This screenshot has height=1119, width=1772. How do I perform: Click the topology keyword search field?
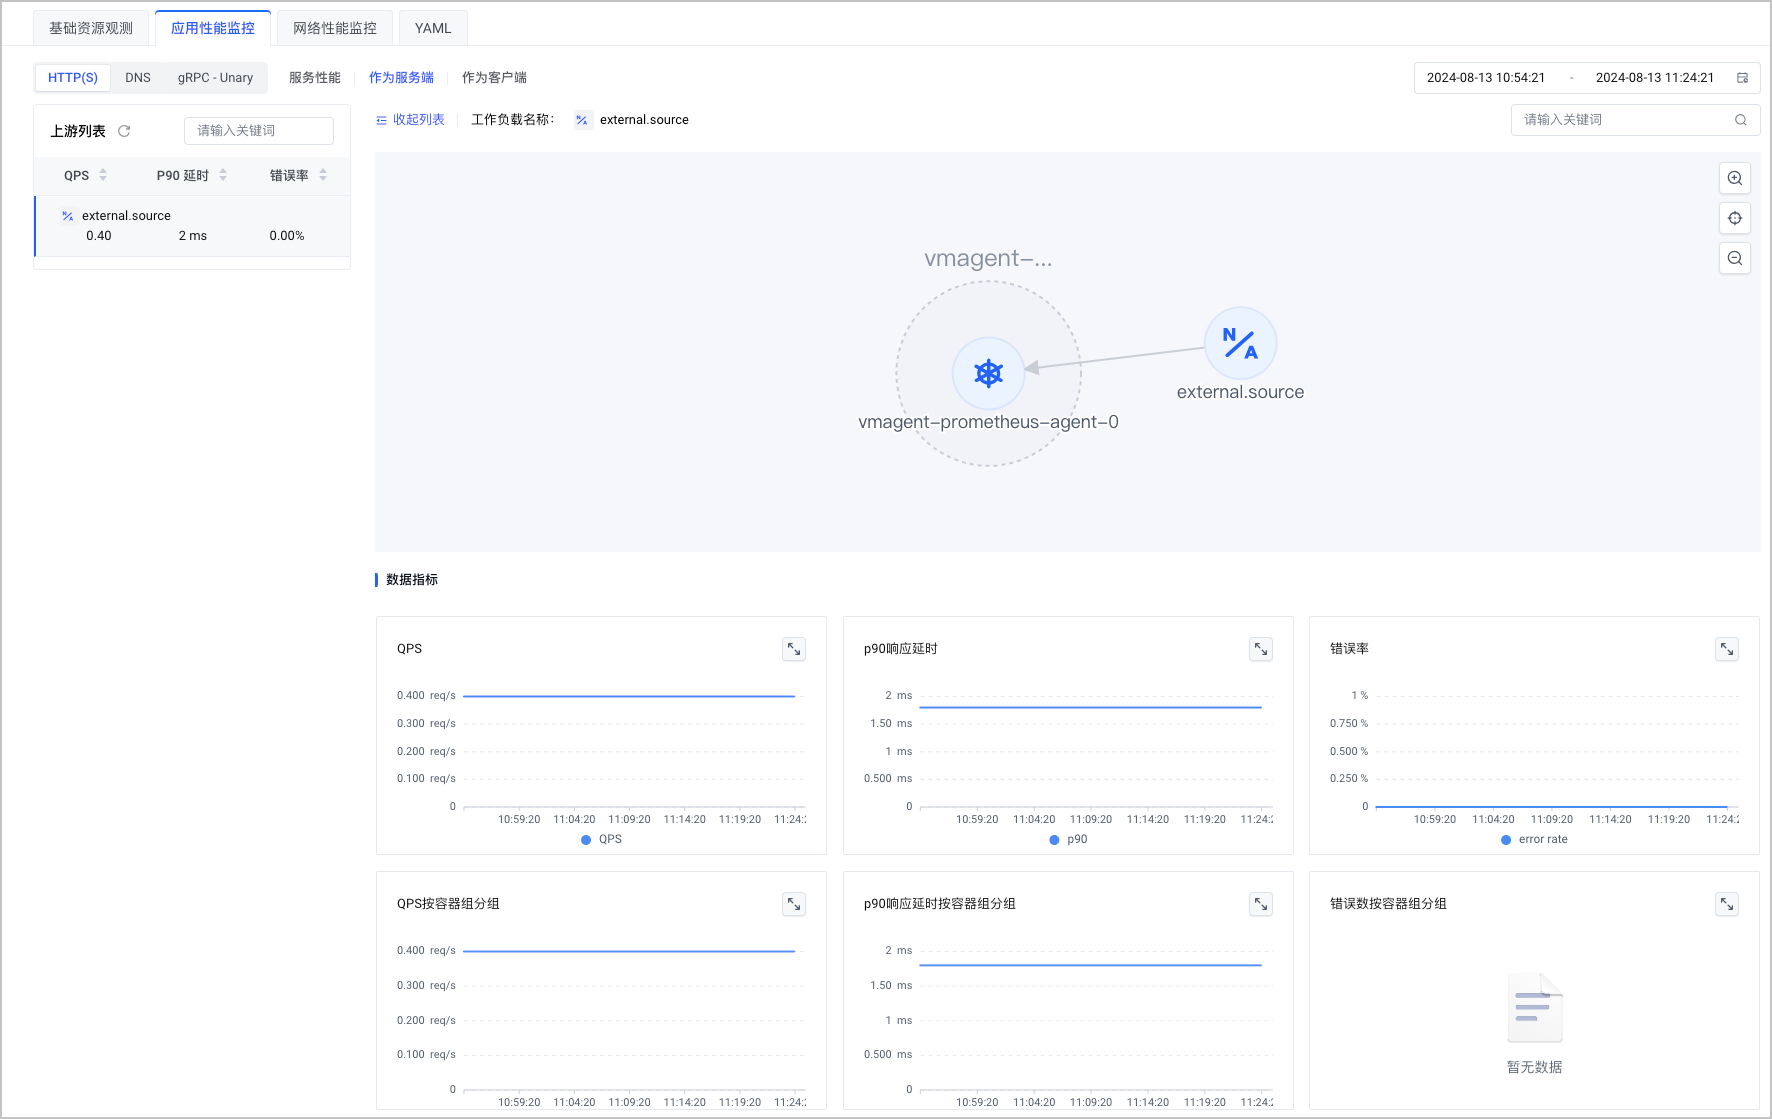[x=1635, y=120]
